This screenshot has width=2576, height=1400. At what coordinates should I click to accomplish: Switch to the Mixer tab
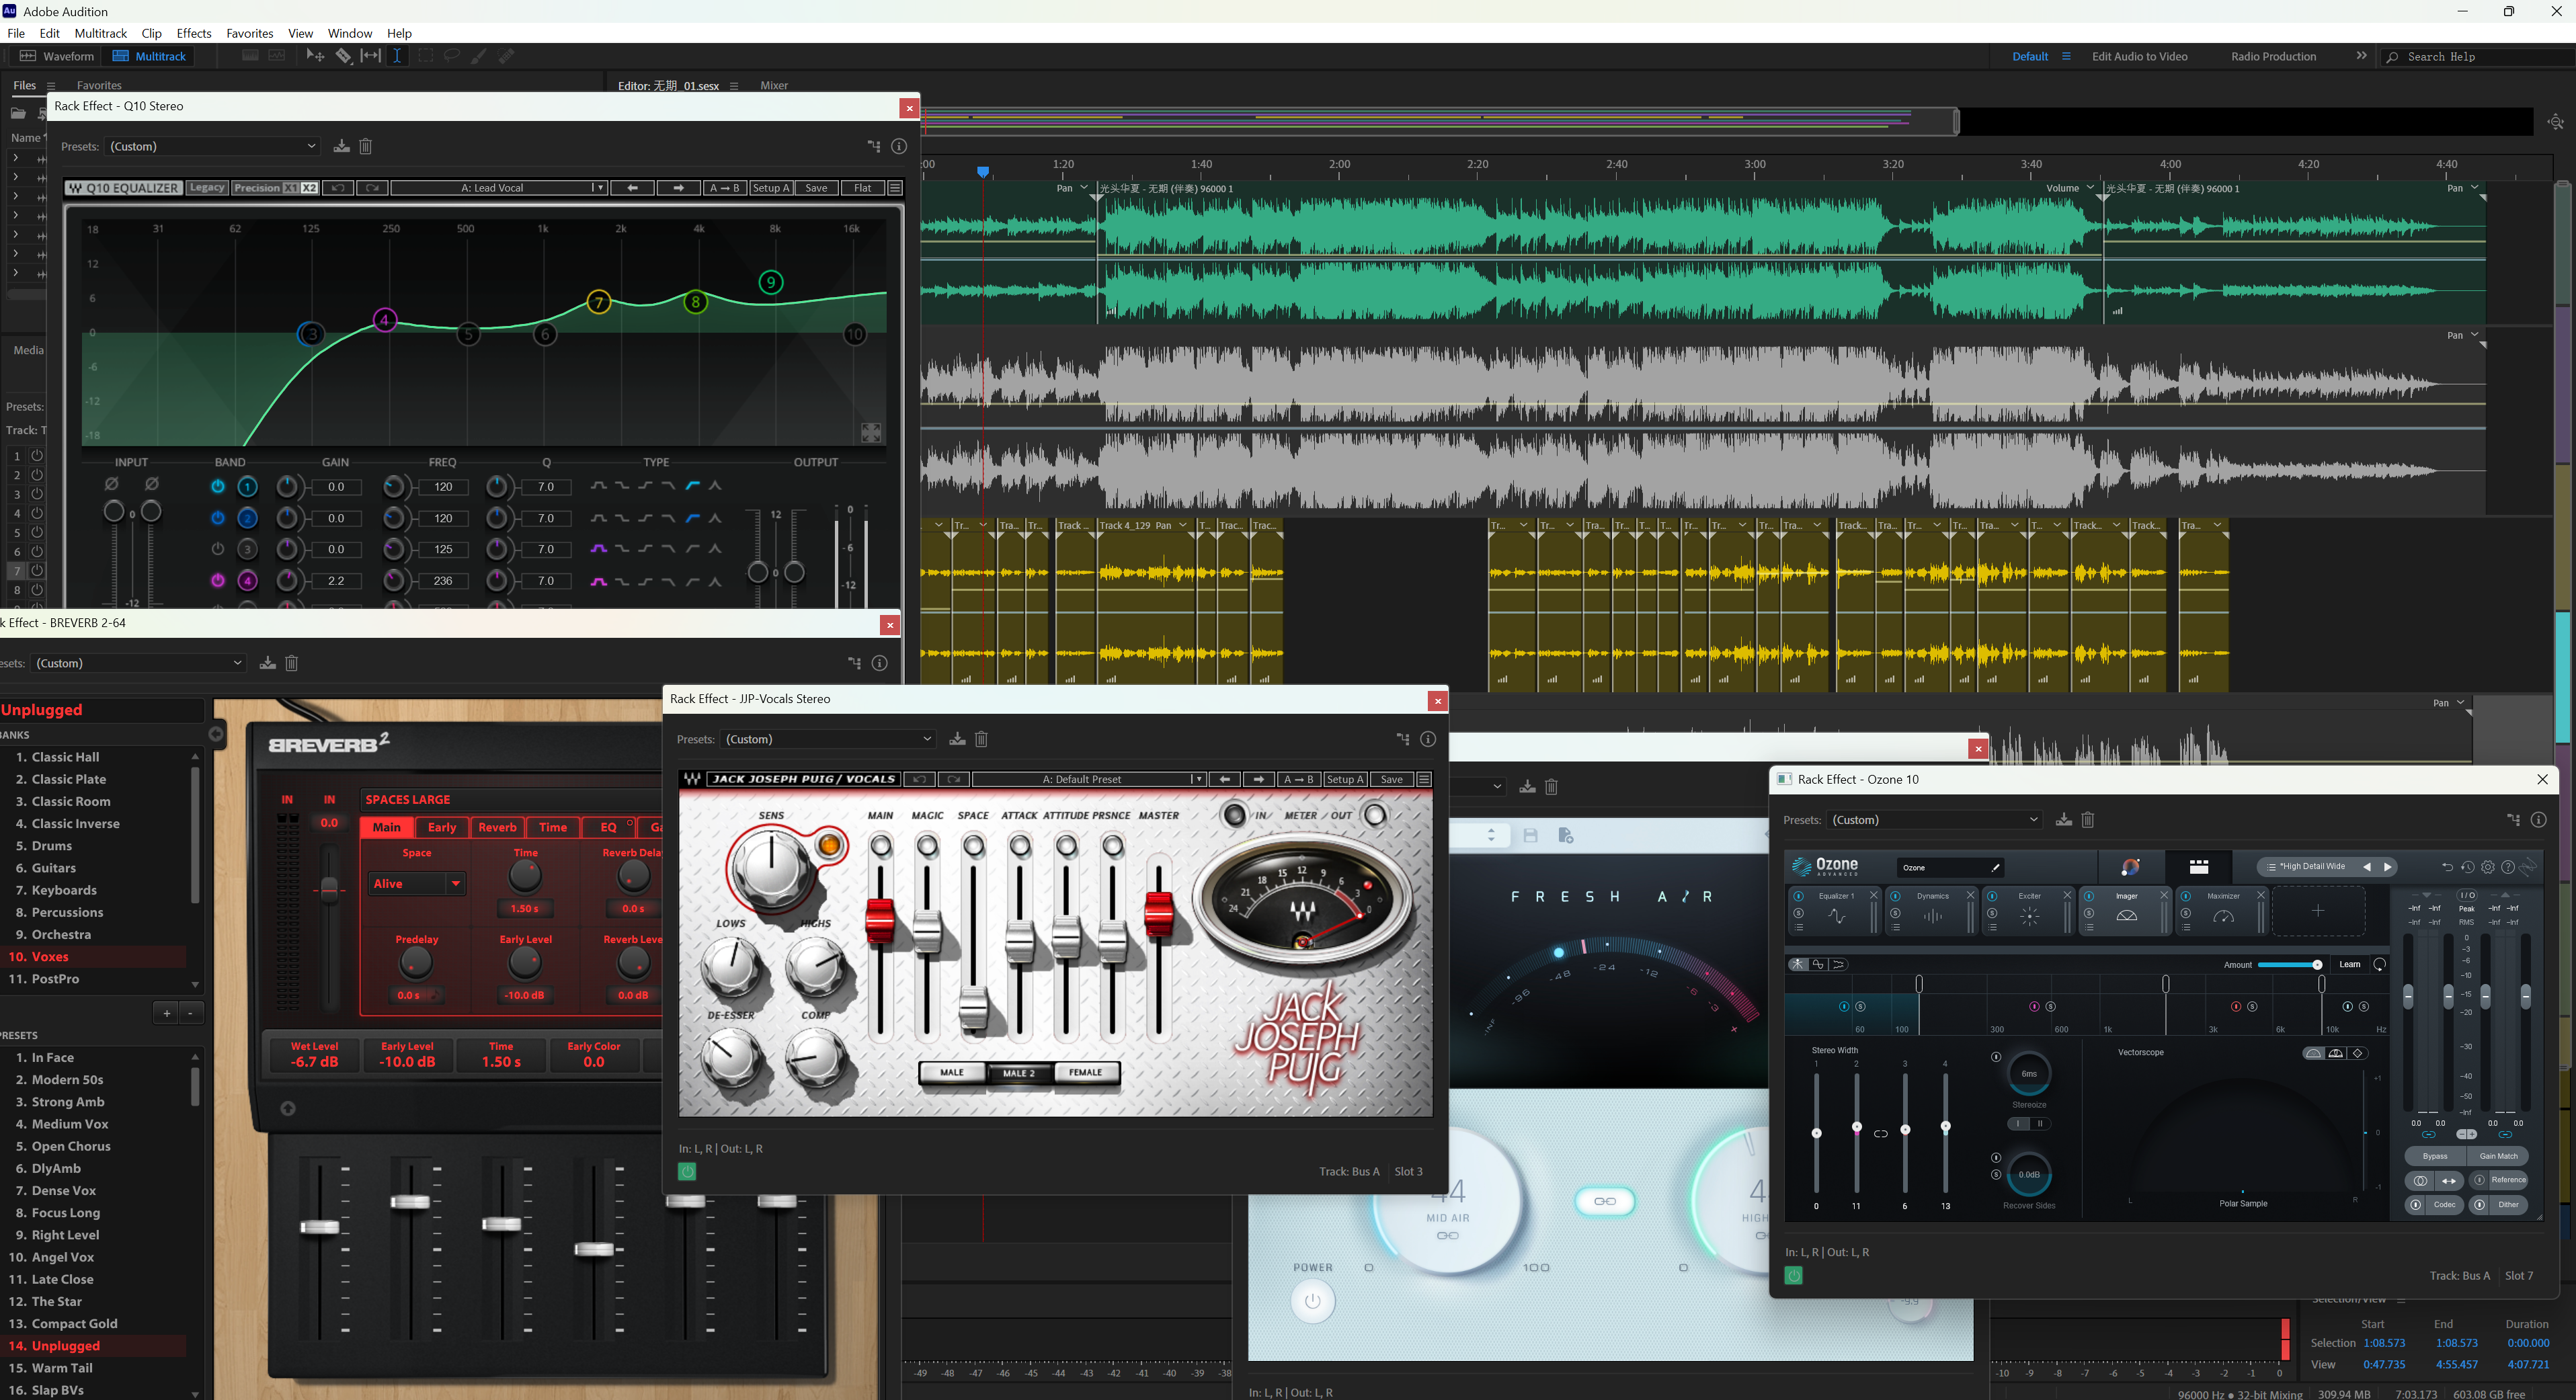773,85
